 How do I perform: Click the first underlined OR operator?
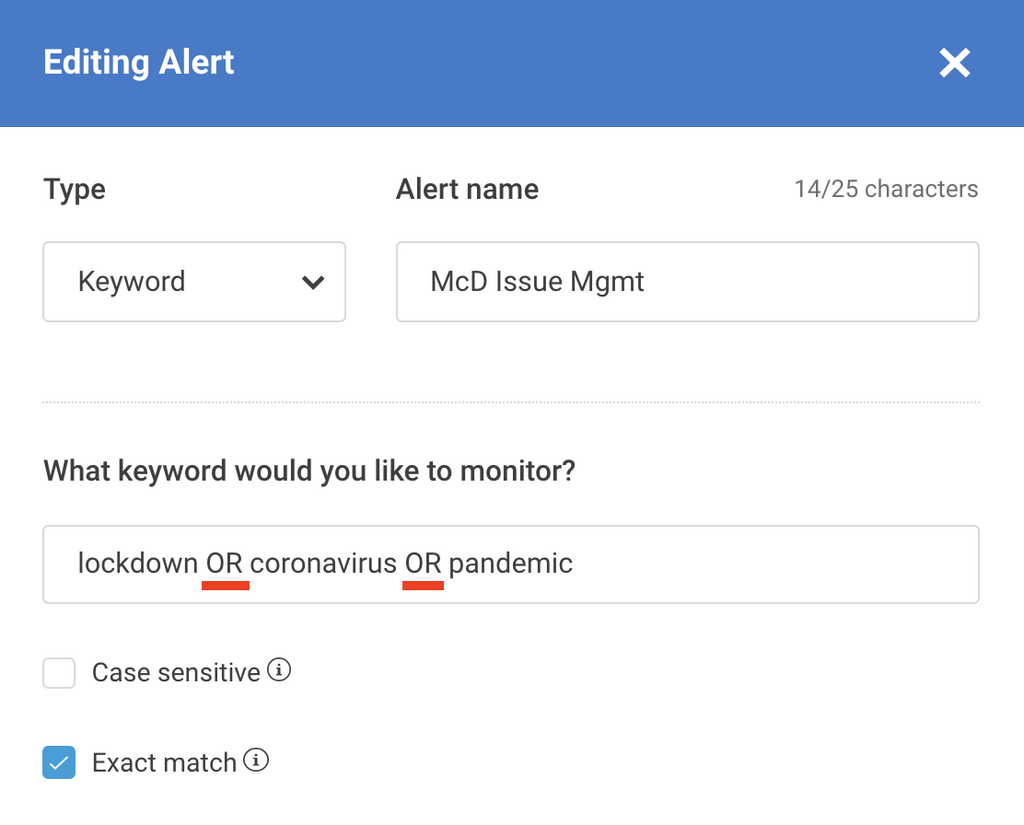pos(225,563)
